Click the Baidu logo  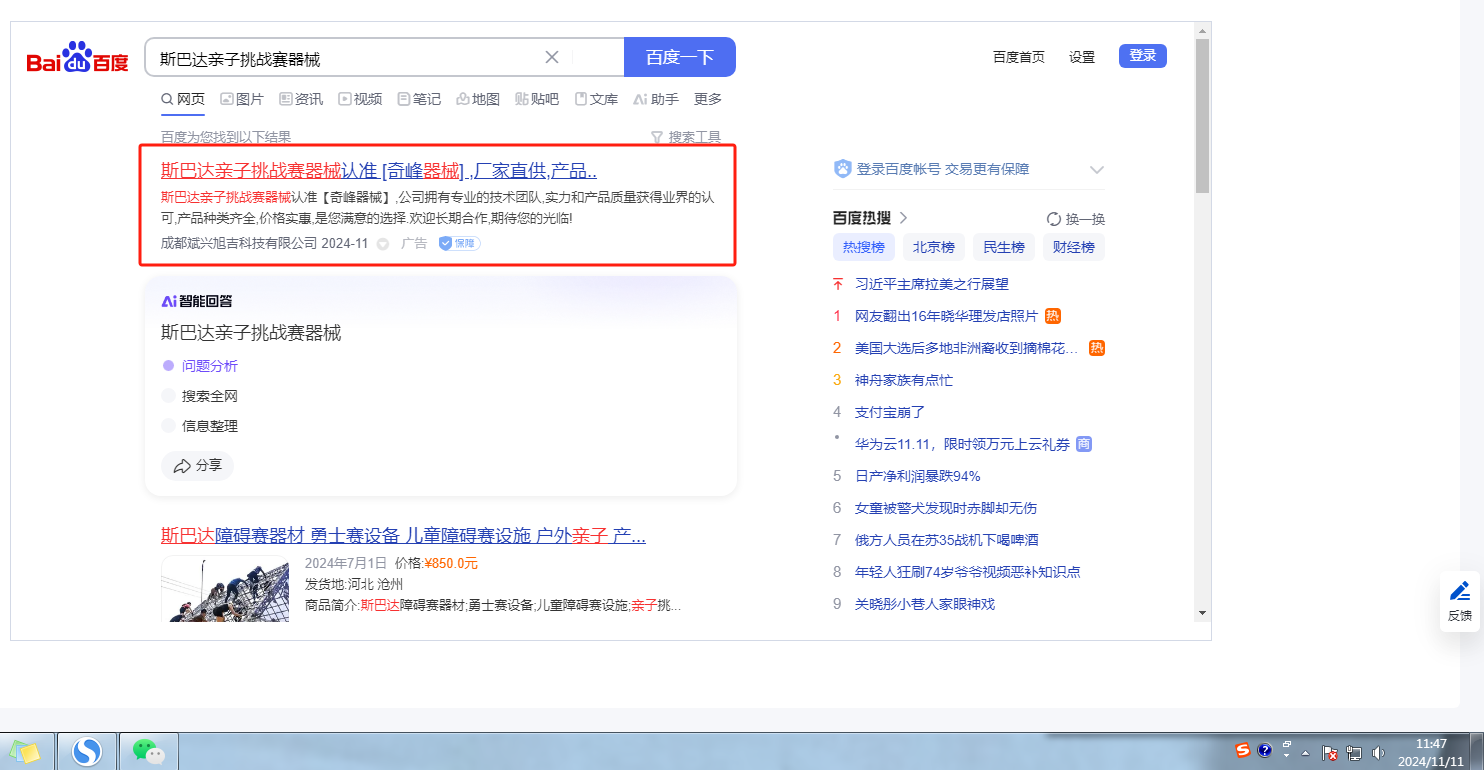(x=77, y=59)
